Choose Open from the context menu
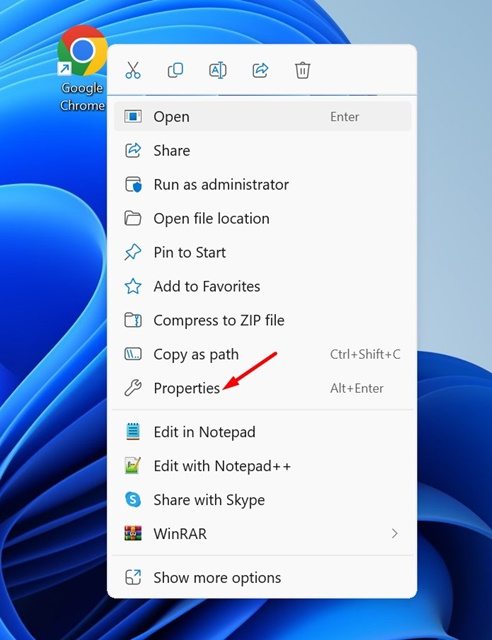 pos(263,117)
